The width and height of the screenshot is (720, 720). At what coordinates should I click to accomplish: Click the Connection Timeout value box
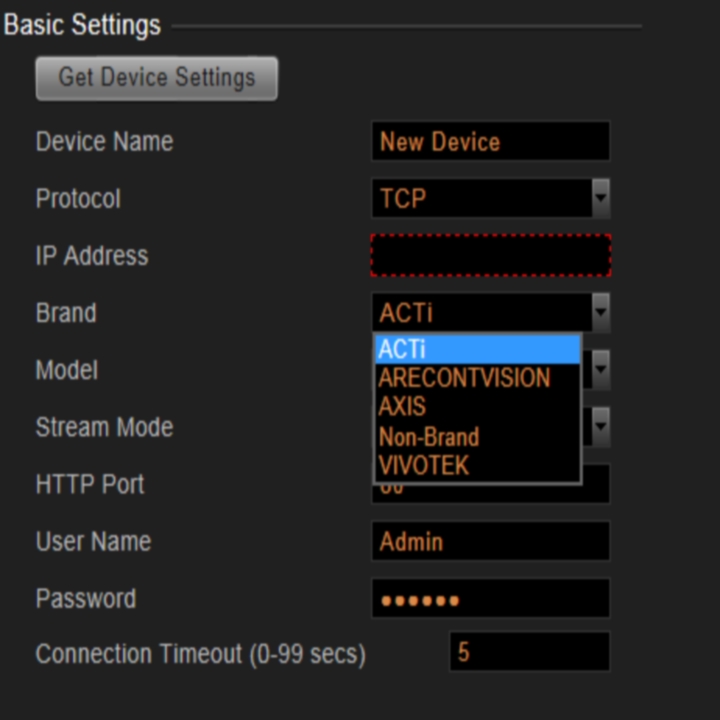tap(529, 653)
